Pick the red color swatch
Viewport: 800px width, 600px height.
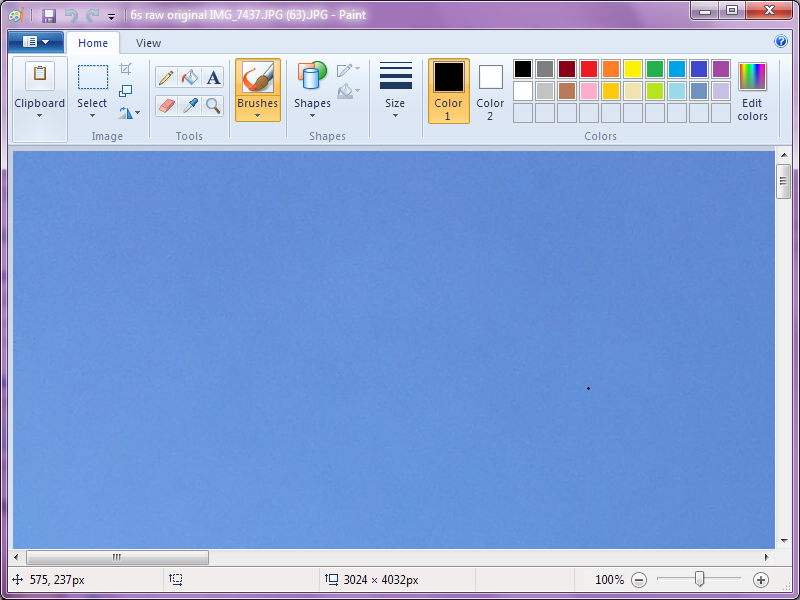pos(589,69)
